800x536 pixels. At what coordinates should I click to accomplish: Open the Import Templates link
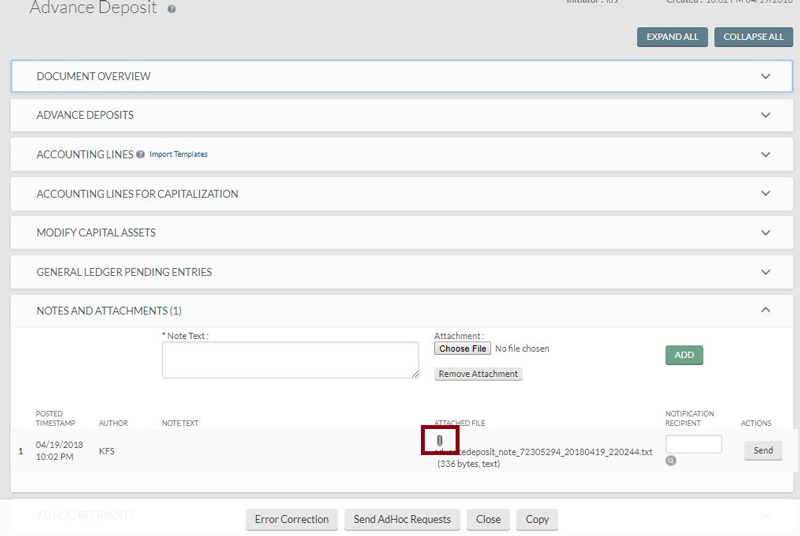(179, 155)
